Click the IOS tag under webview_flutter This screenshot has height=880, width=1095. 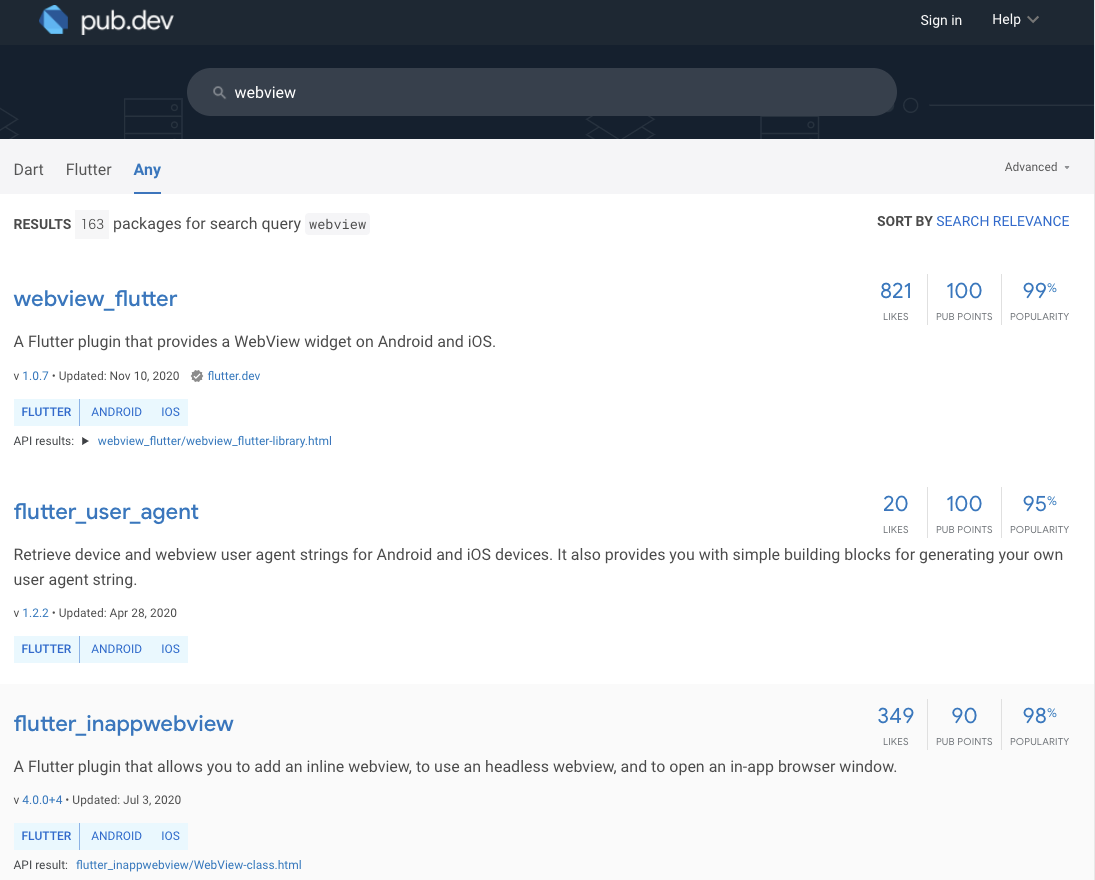(x=170, y=412)
